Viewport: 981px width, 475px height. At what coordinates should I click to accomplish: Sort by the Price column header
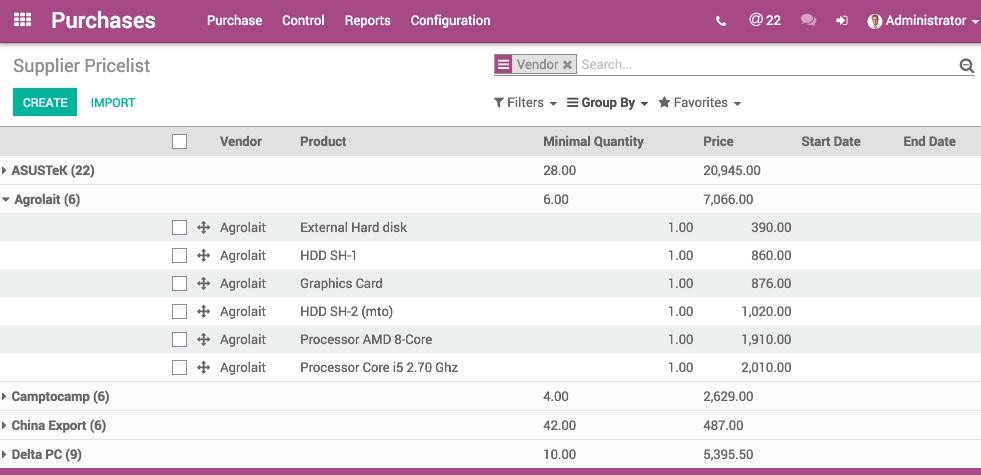tap(718, 141)
